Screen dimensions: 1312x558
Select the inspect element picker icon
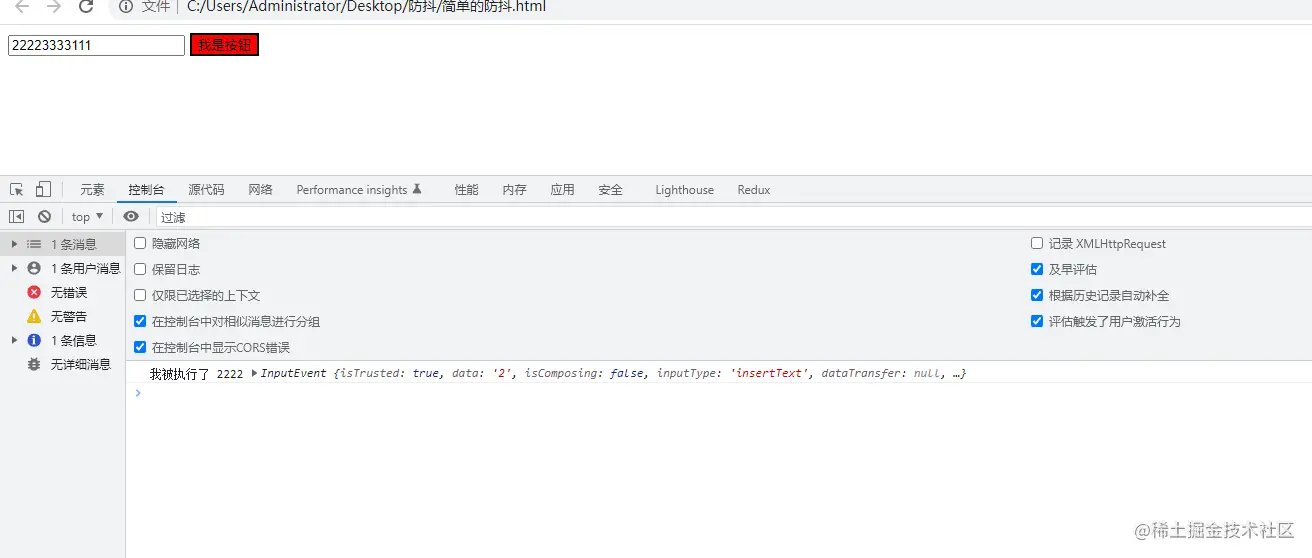point(17,189)
